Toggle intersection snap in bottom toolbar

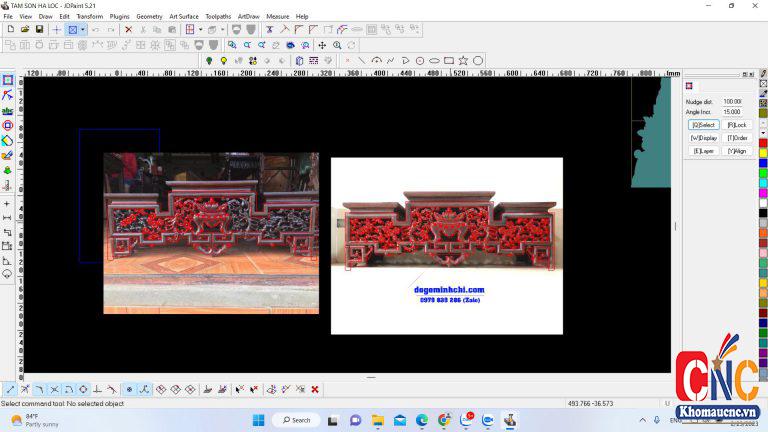[54, 389]
